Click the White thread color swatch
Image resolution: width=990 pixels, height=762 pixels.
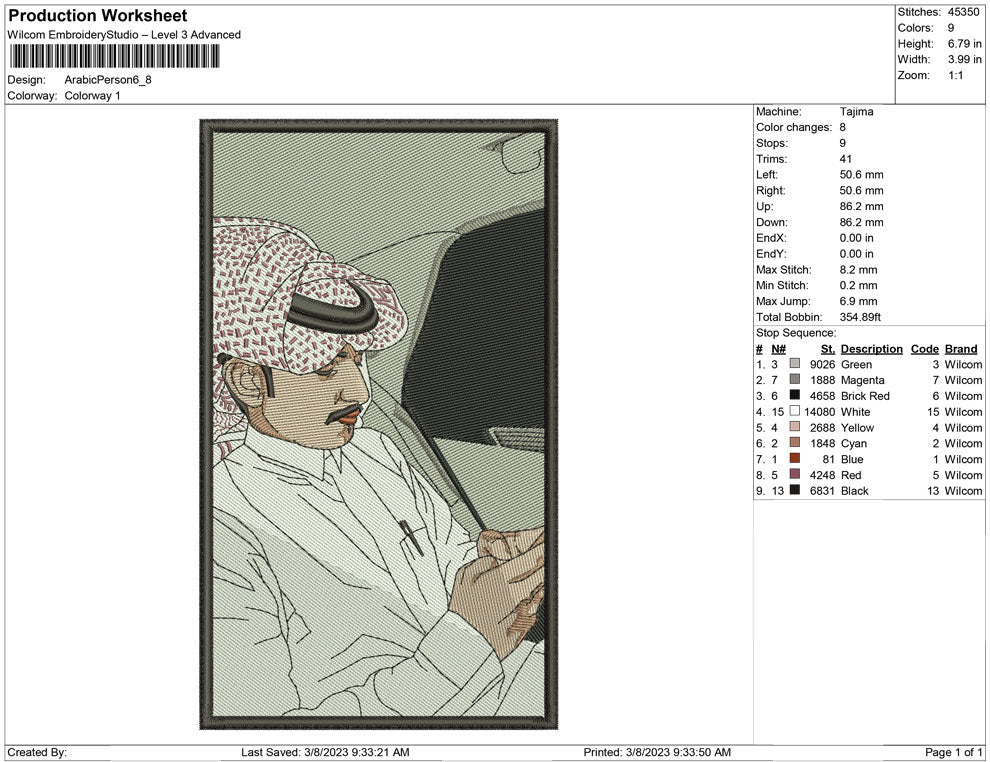(795, 411)
